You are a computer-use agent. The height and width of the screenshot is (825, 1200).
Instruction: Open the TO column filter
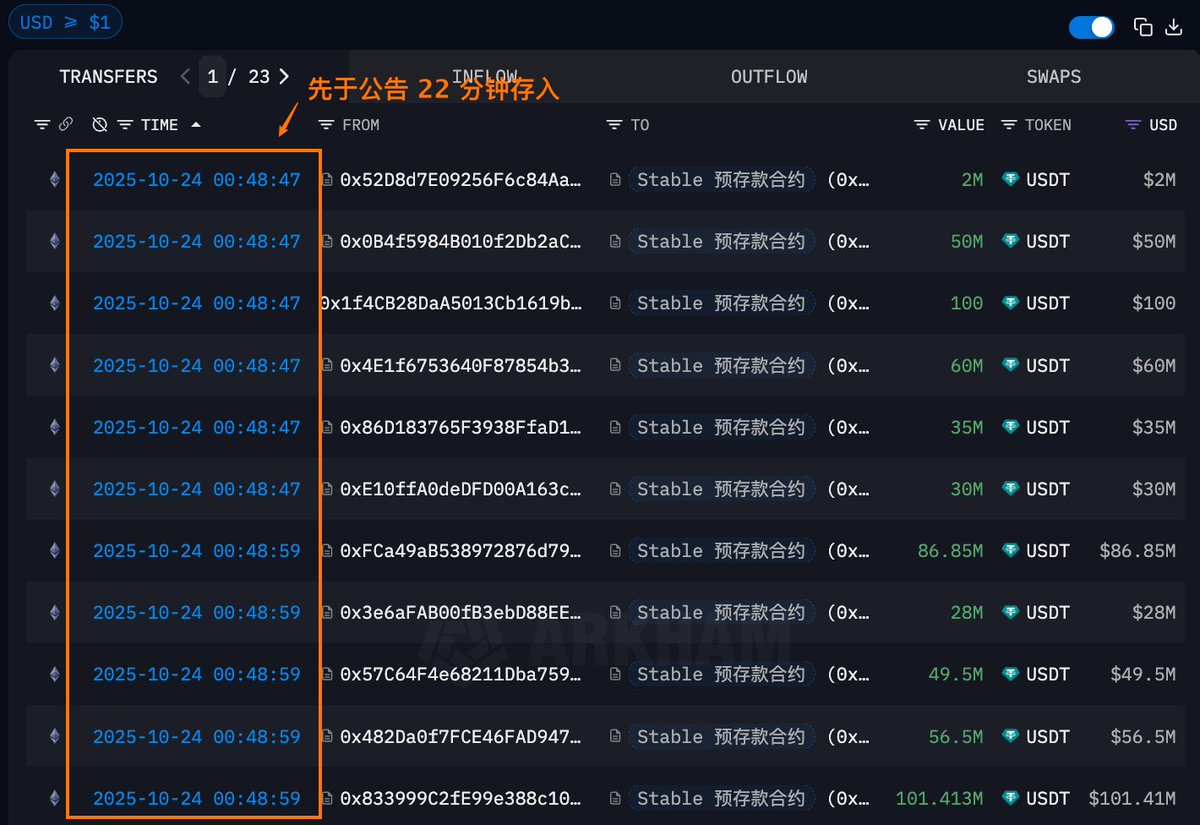[614, 125]
